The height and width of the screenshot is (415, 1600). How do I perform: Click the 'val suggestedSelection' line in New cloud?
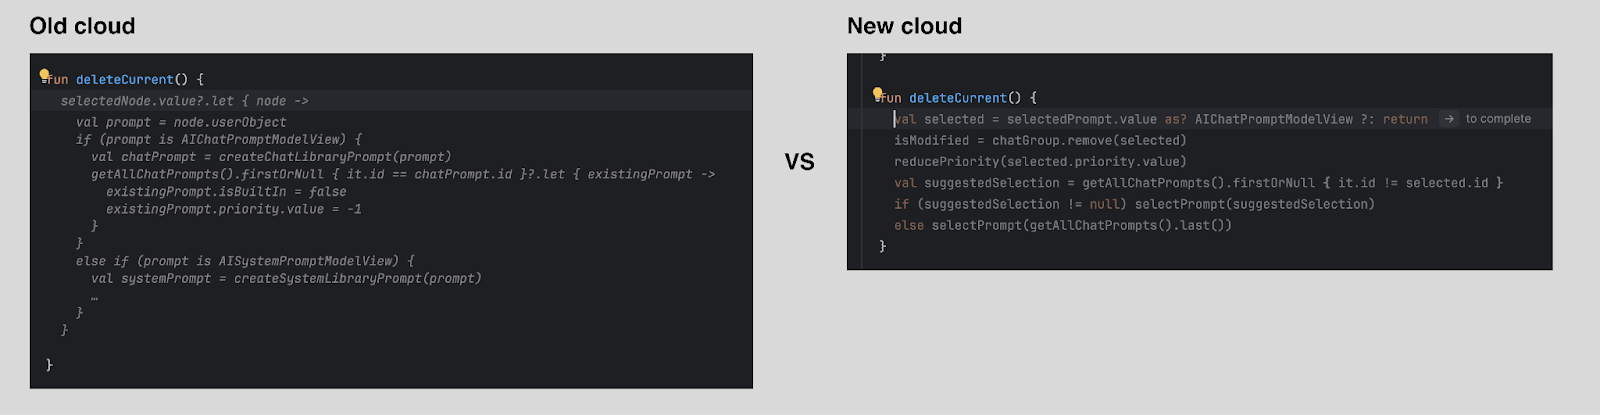coord(1198,183)
